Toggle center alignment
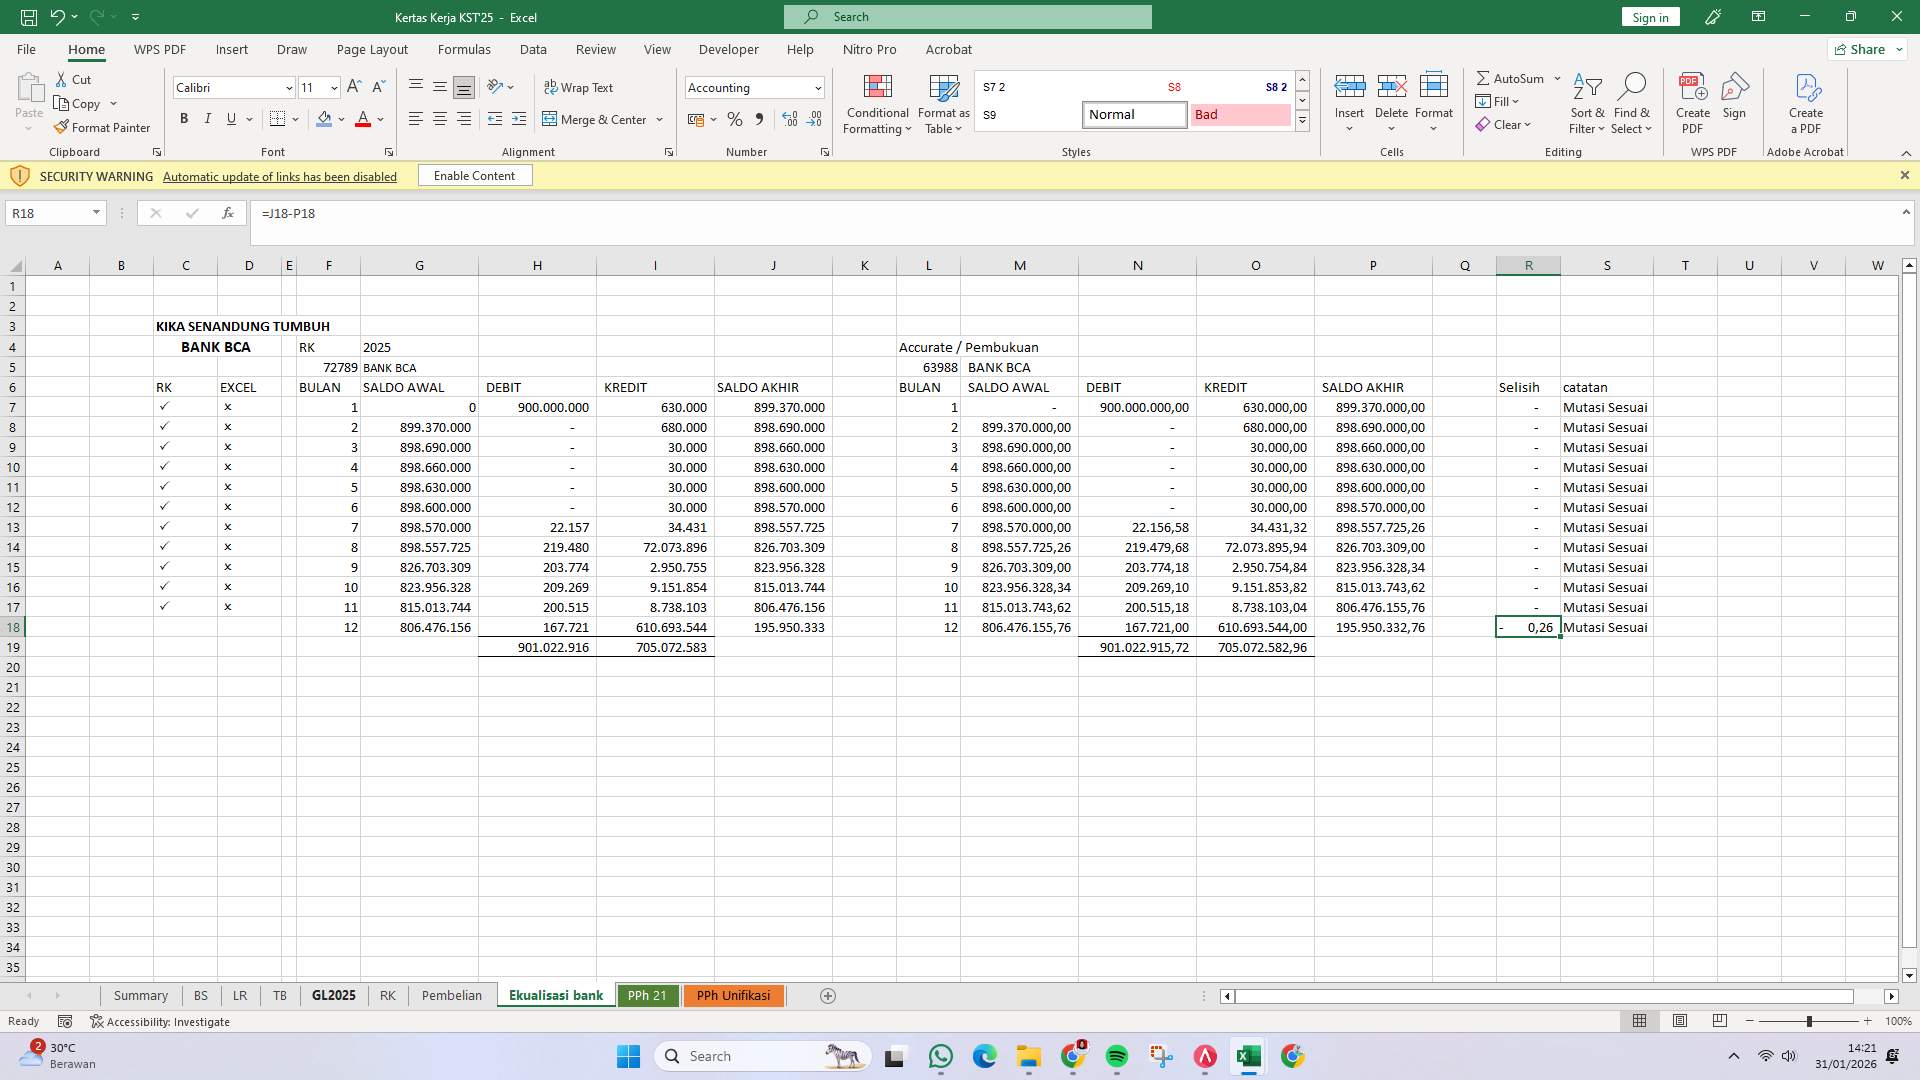The image size is (1920, 1080). [x=440, y=119]
